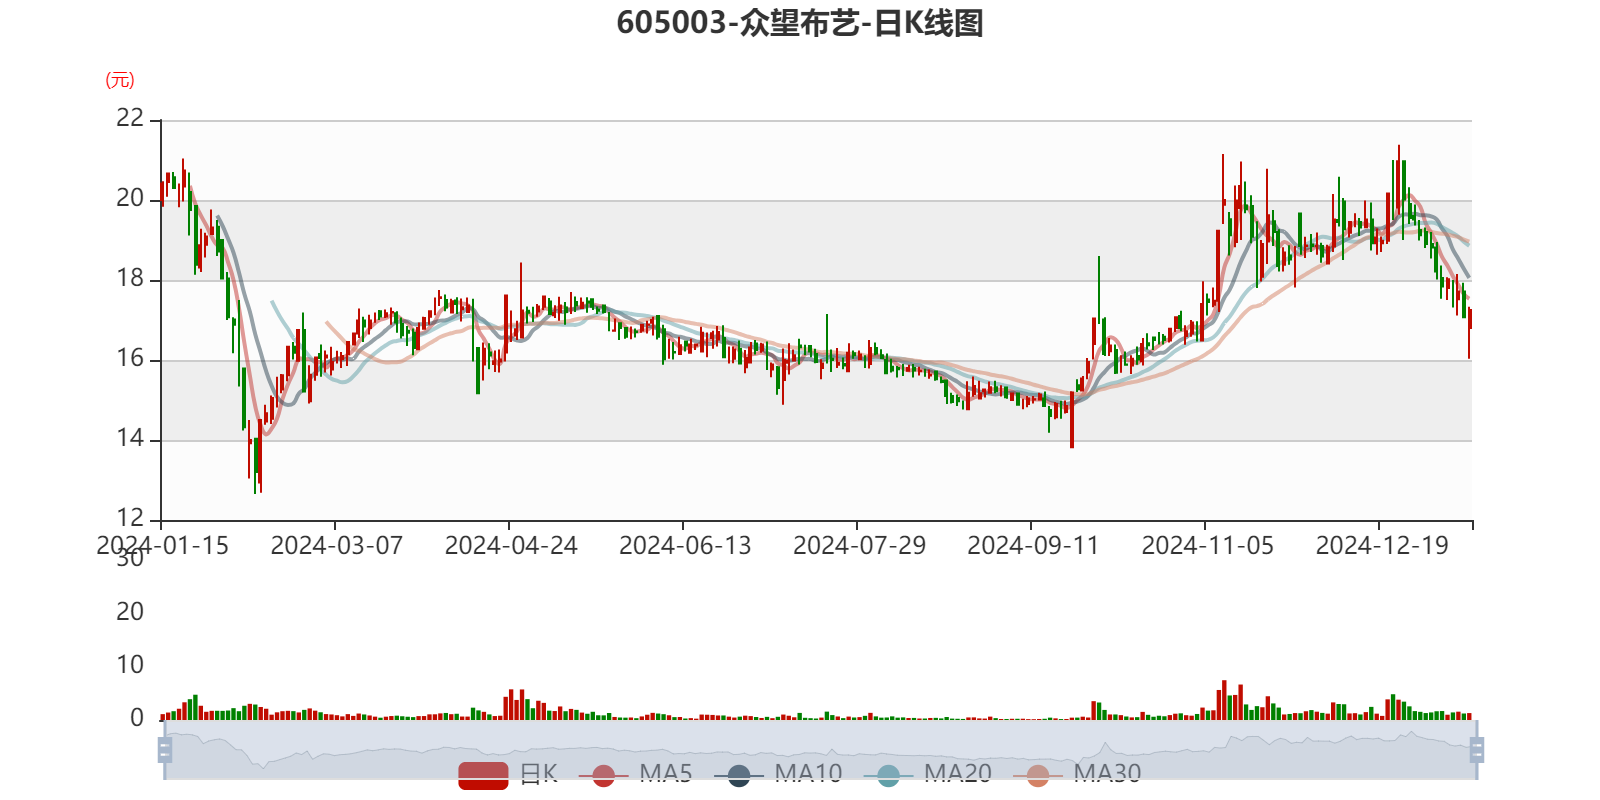This screenshot has height=800, width=1600.
Task: Click the 2024-11-05 date axis label
Action: [1207, 546]
